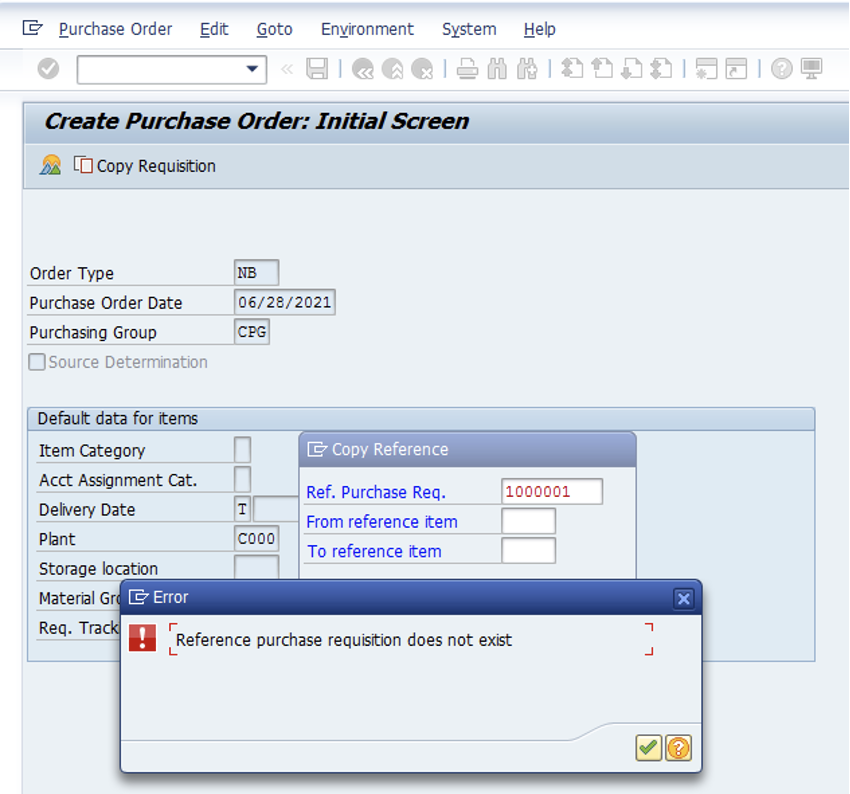The image size is (850, 794).
Task: Open the Edit menu
Action: [x=214, y=29]
